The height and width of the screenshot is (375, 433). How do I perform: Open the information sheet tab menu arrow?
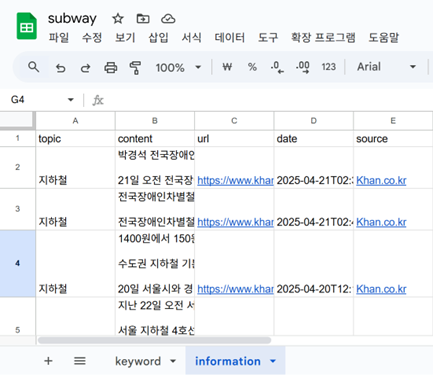273,361
